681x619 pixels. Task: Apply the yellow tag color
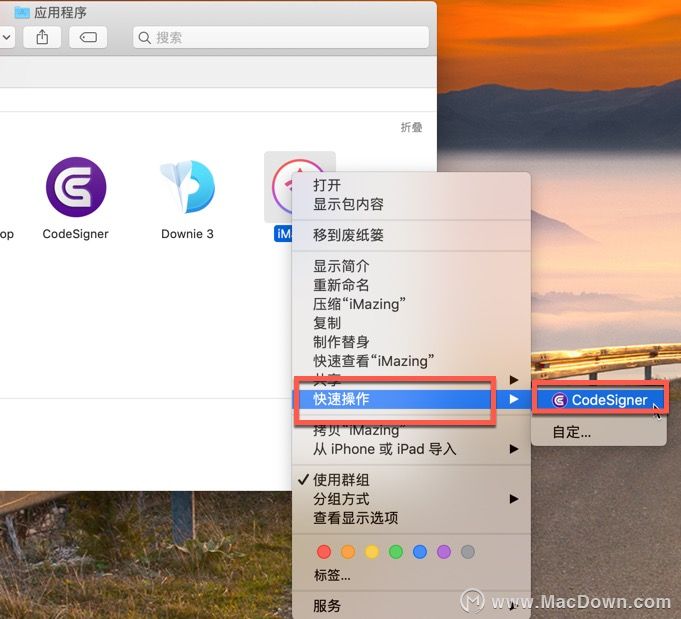[x=372, y=552]
